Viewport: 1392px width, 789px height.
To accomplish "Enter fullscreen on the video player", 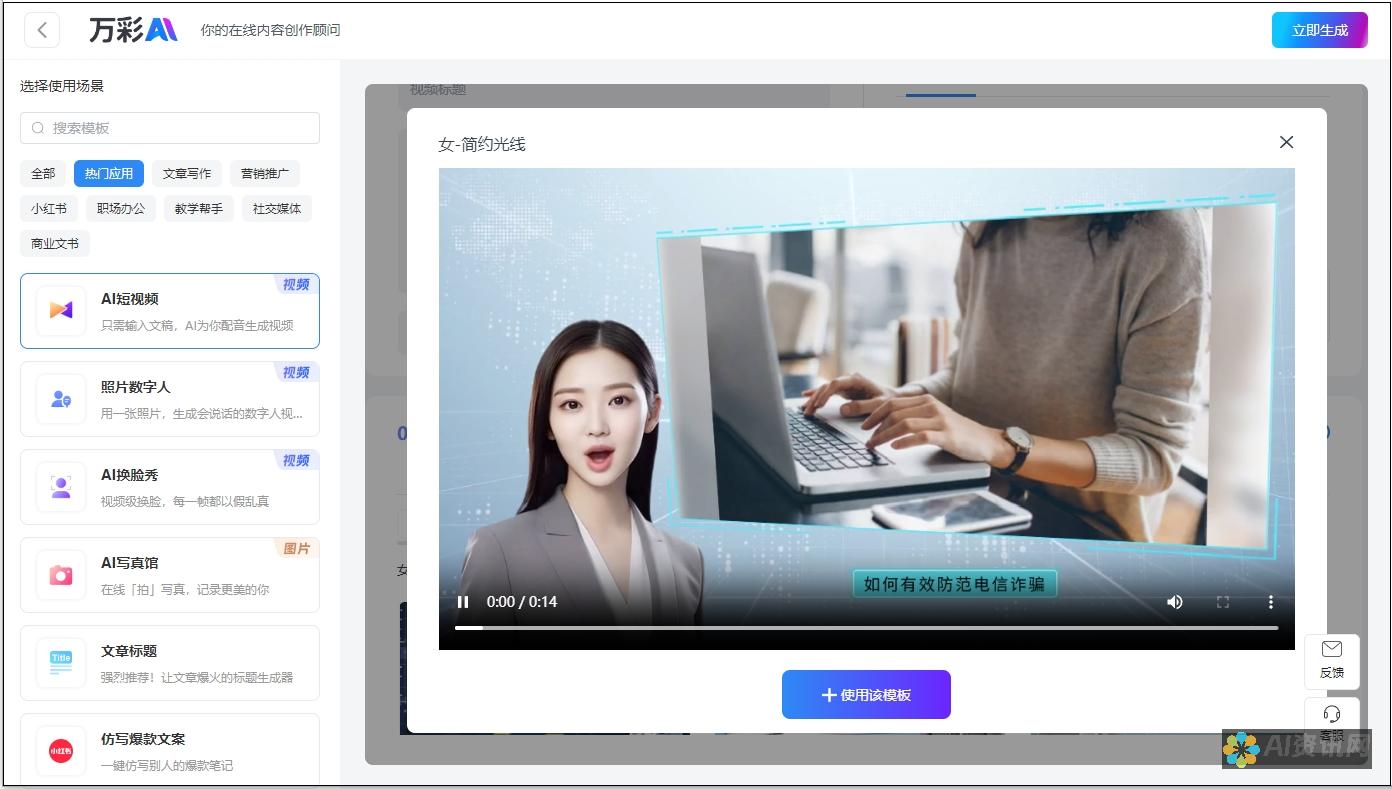I will tap(1222, 602).
